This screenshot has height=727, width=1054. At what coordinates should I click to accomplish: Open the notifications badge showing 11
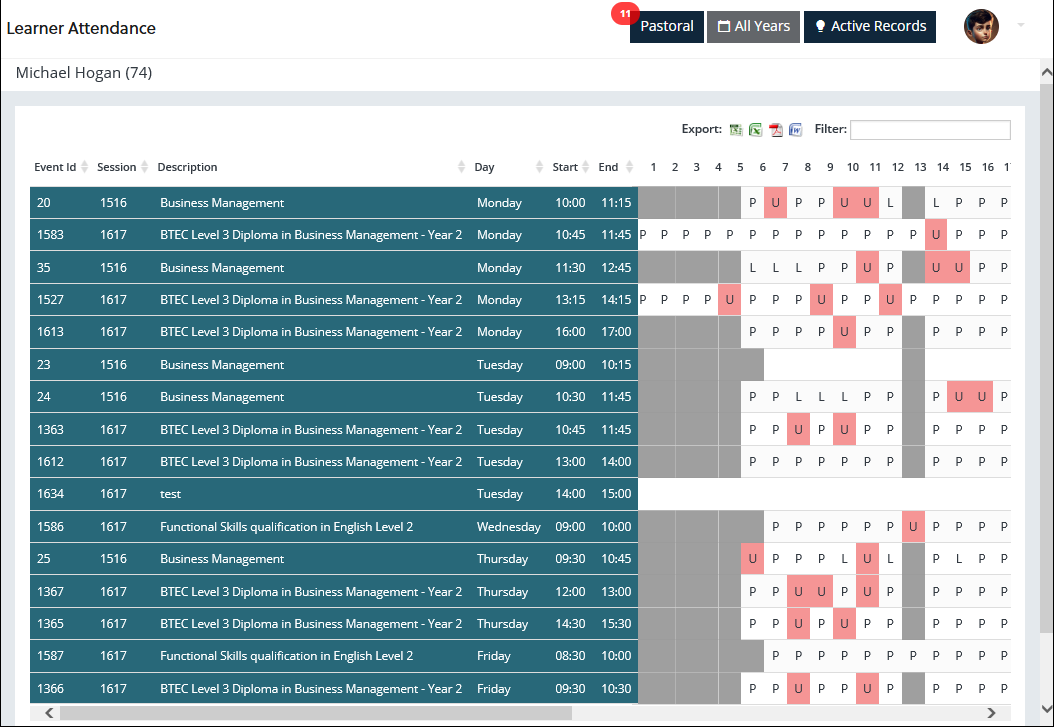(x=625, y=14)
